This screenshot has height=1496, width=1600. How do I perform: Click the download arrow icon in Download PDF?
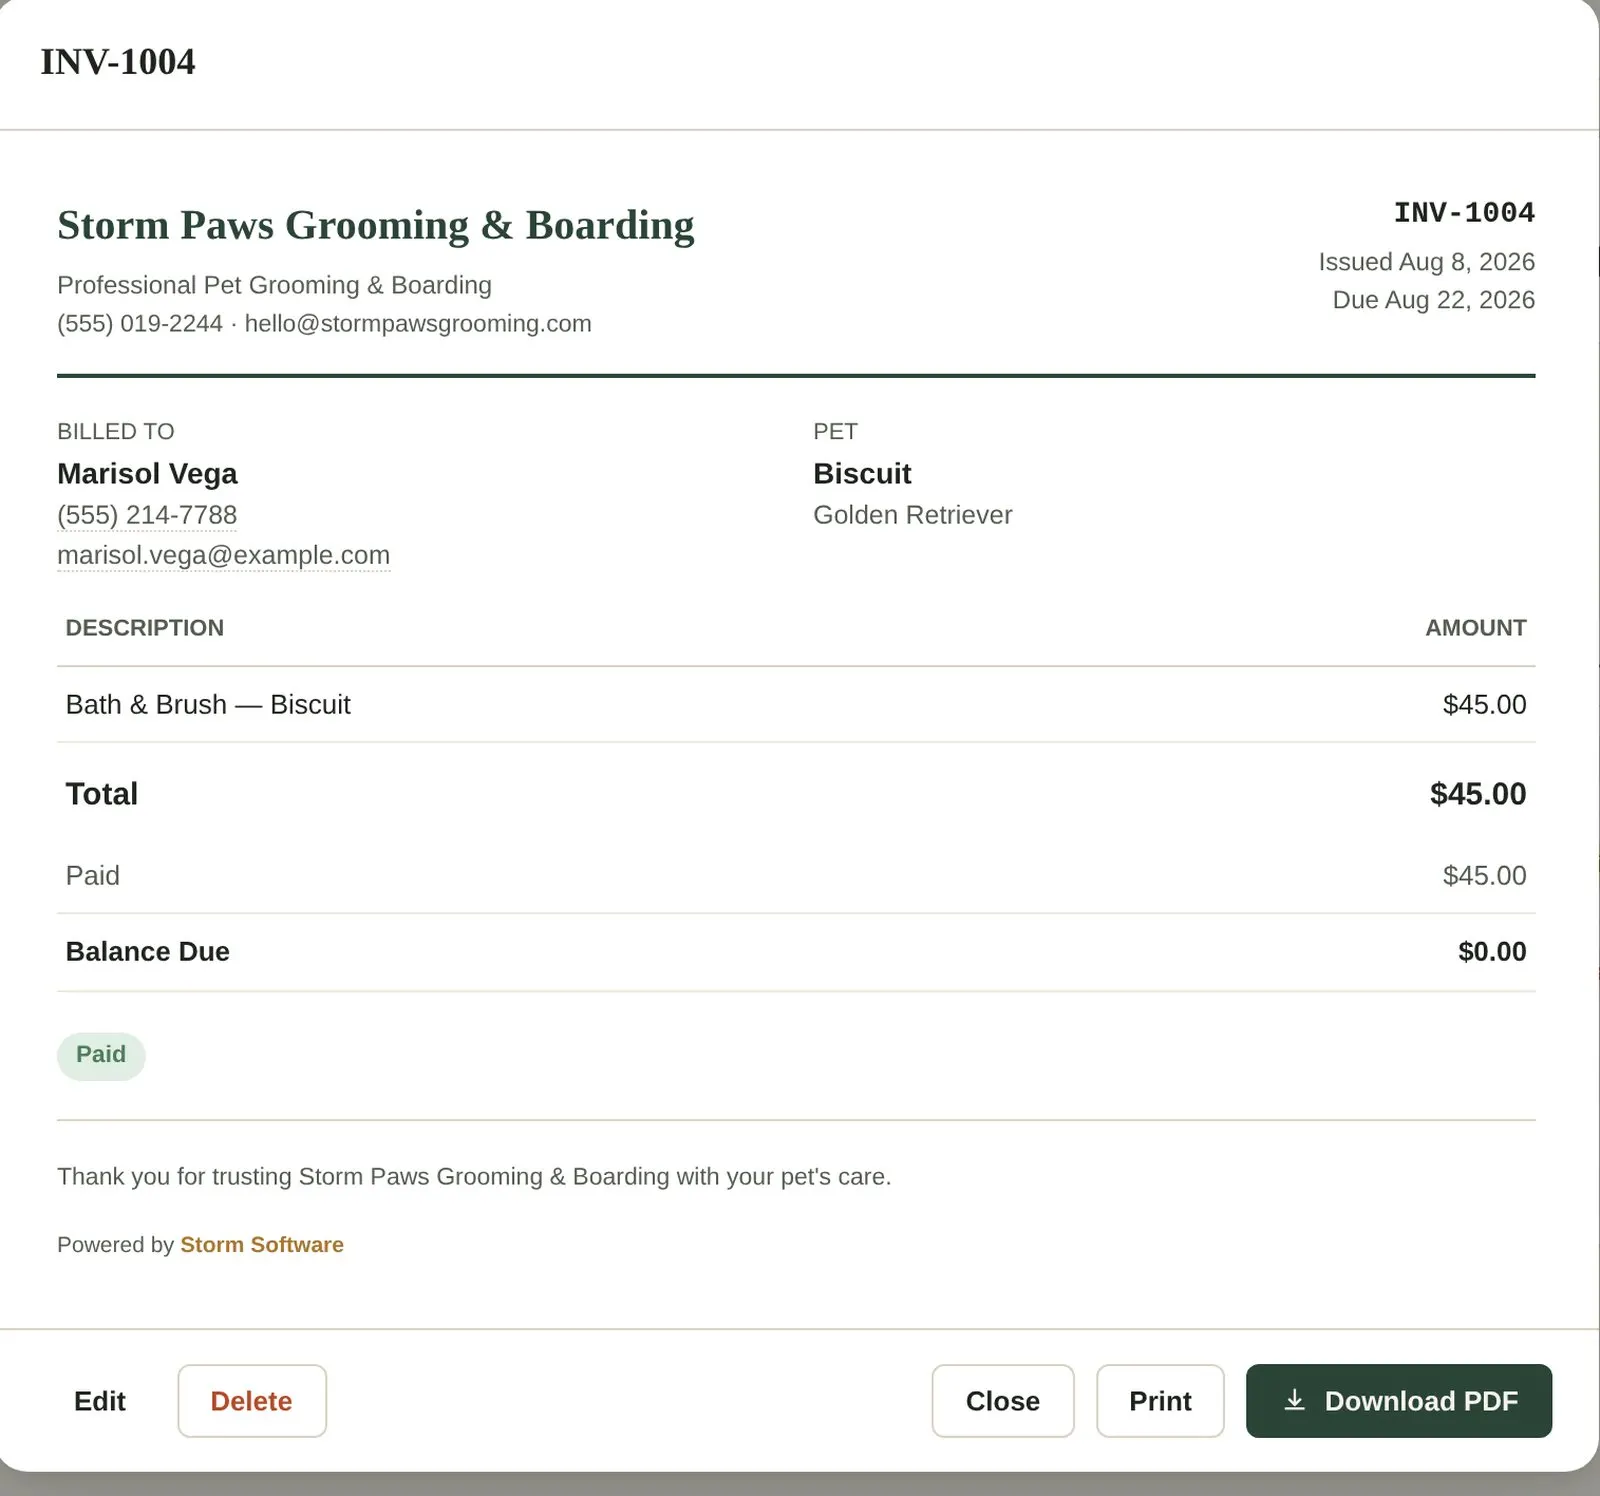click(1294, 1400)
